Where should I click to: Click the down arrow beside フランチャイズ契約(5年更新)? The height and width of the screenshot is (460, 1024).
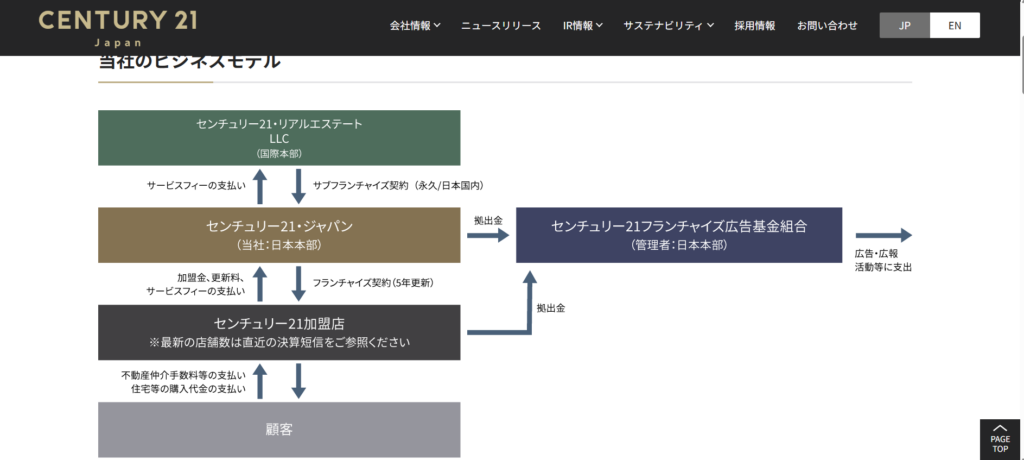click(x=298, y=283)
